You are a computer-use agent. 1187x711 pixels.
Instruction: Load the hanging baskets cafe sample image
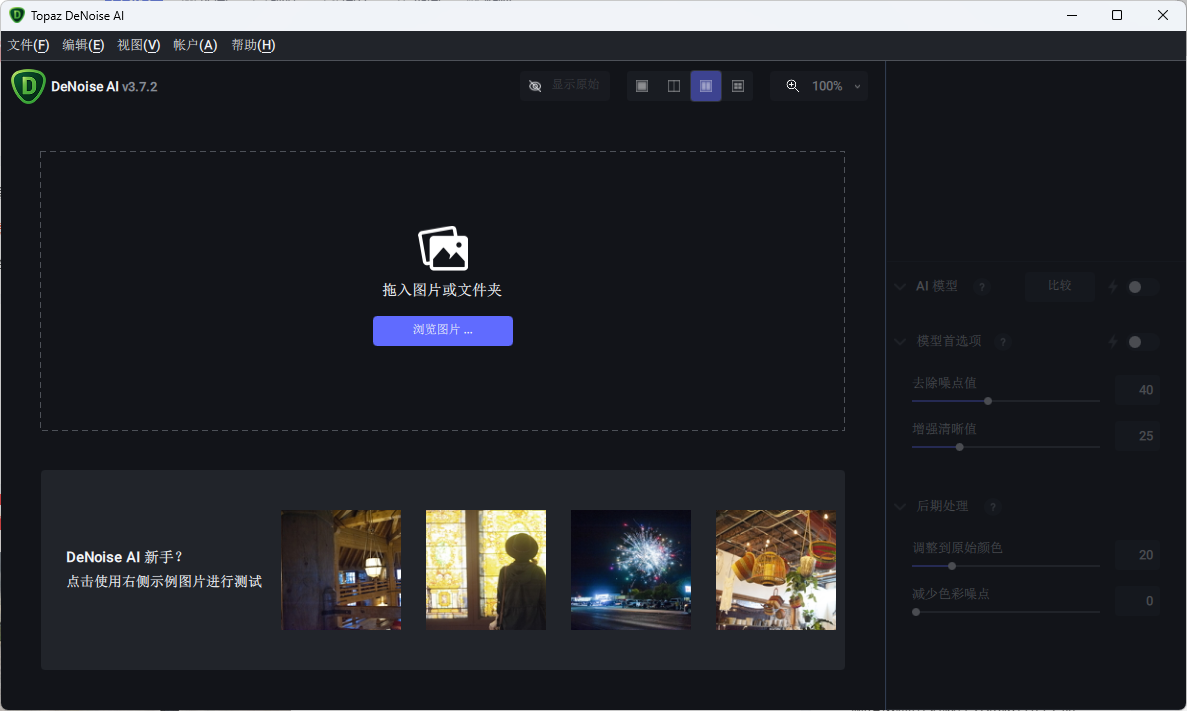point(776,570)
